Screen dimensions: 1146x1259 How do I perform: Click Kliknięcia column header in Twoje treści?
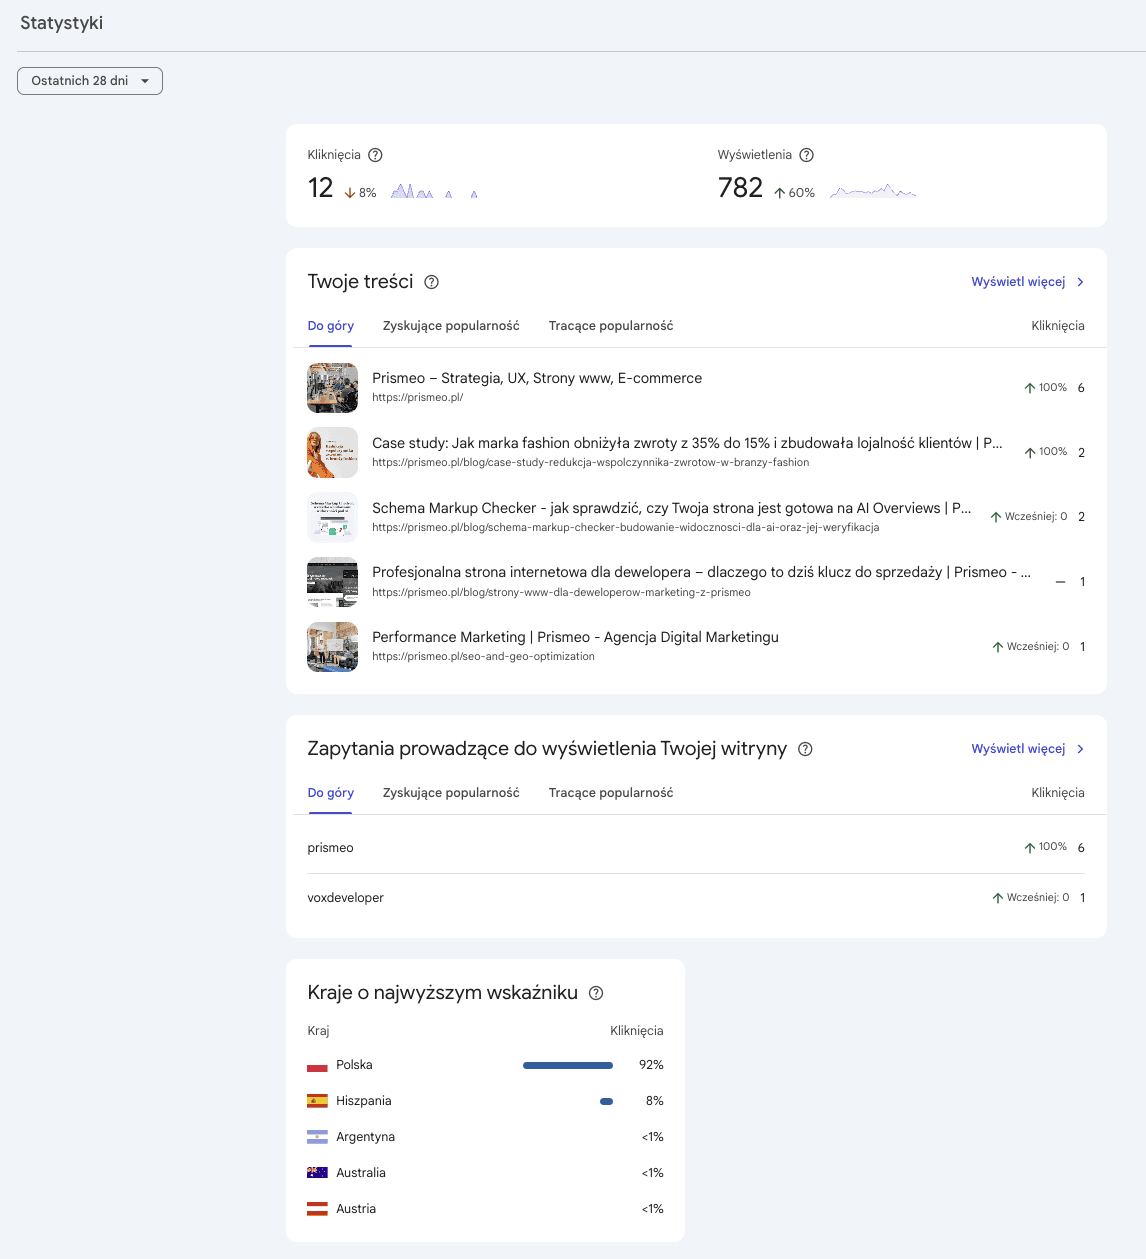tap(1058, 326)
